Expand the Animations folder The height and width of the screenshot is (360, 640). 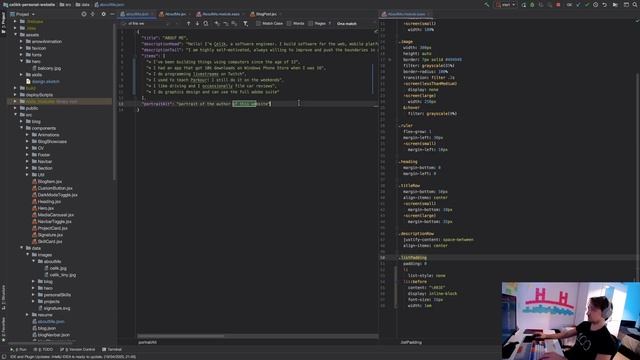(x=27, y=135)
